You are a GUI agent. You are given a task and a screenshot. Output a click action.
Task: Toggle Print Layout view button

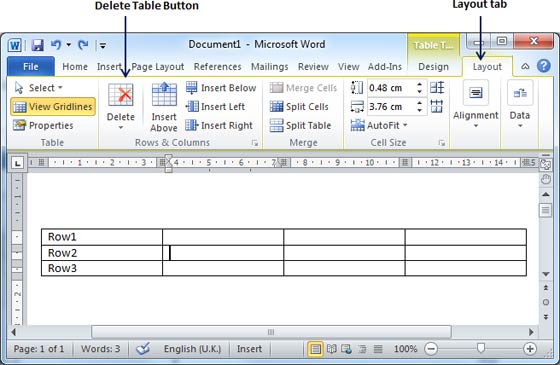click(315, 349)
